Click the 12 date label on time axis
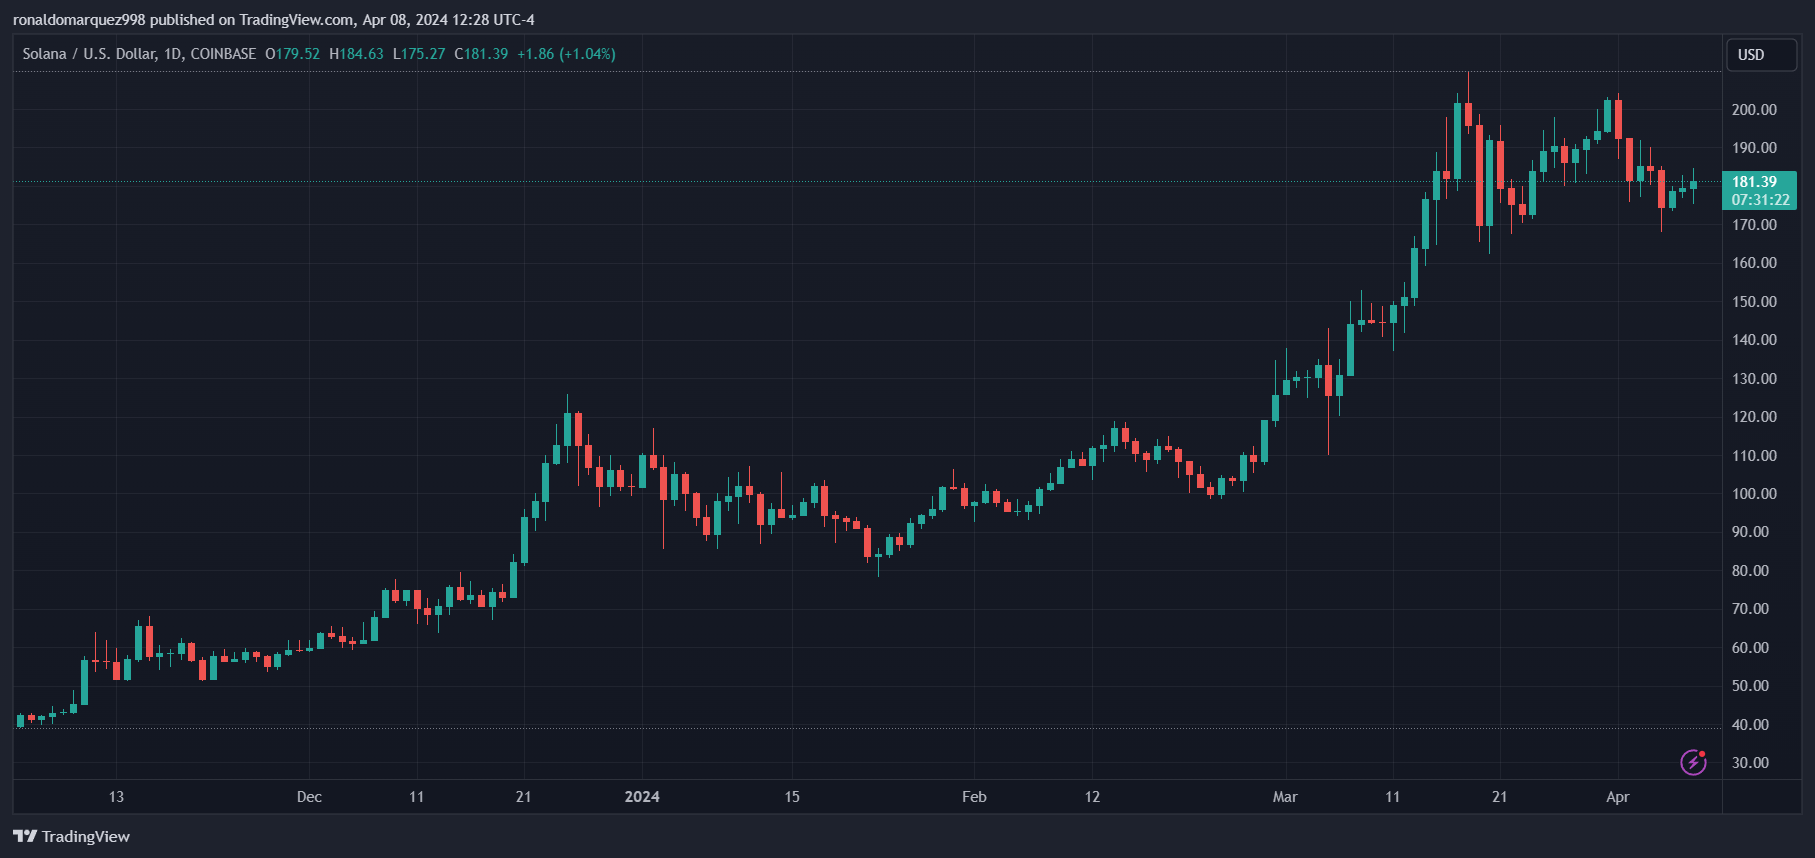The width and height of the screenshot is (1815, 858). [x=1092, y=797]
